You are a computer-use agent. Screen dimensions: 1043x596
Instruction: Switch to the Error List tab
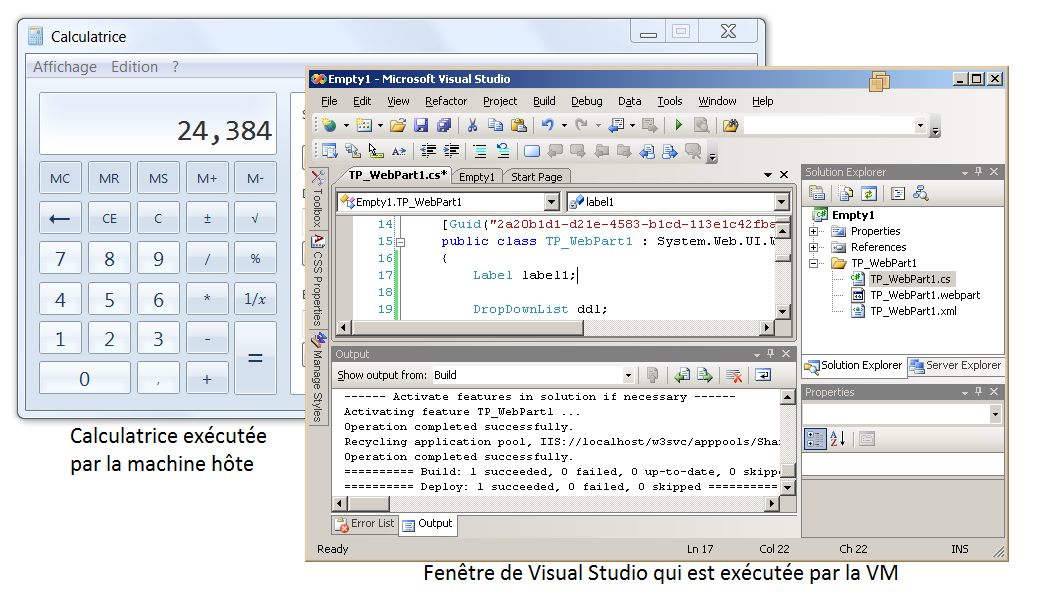365,524
